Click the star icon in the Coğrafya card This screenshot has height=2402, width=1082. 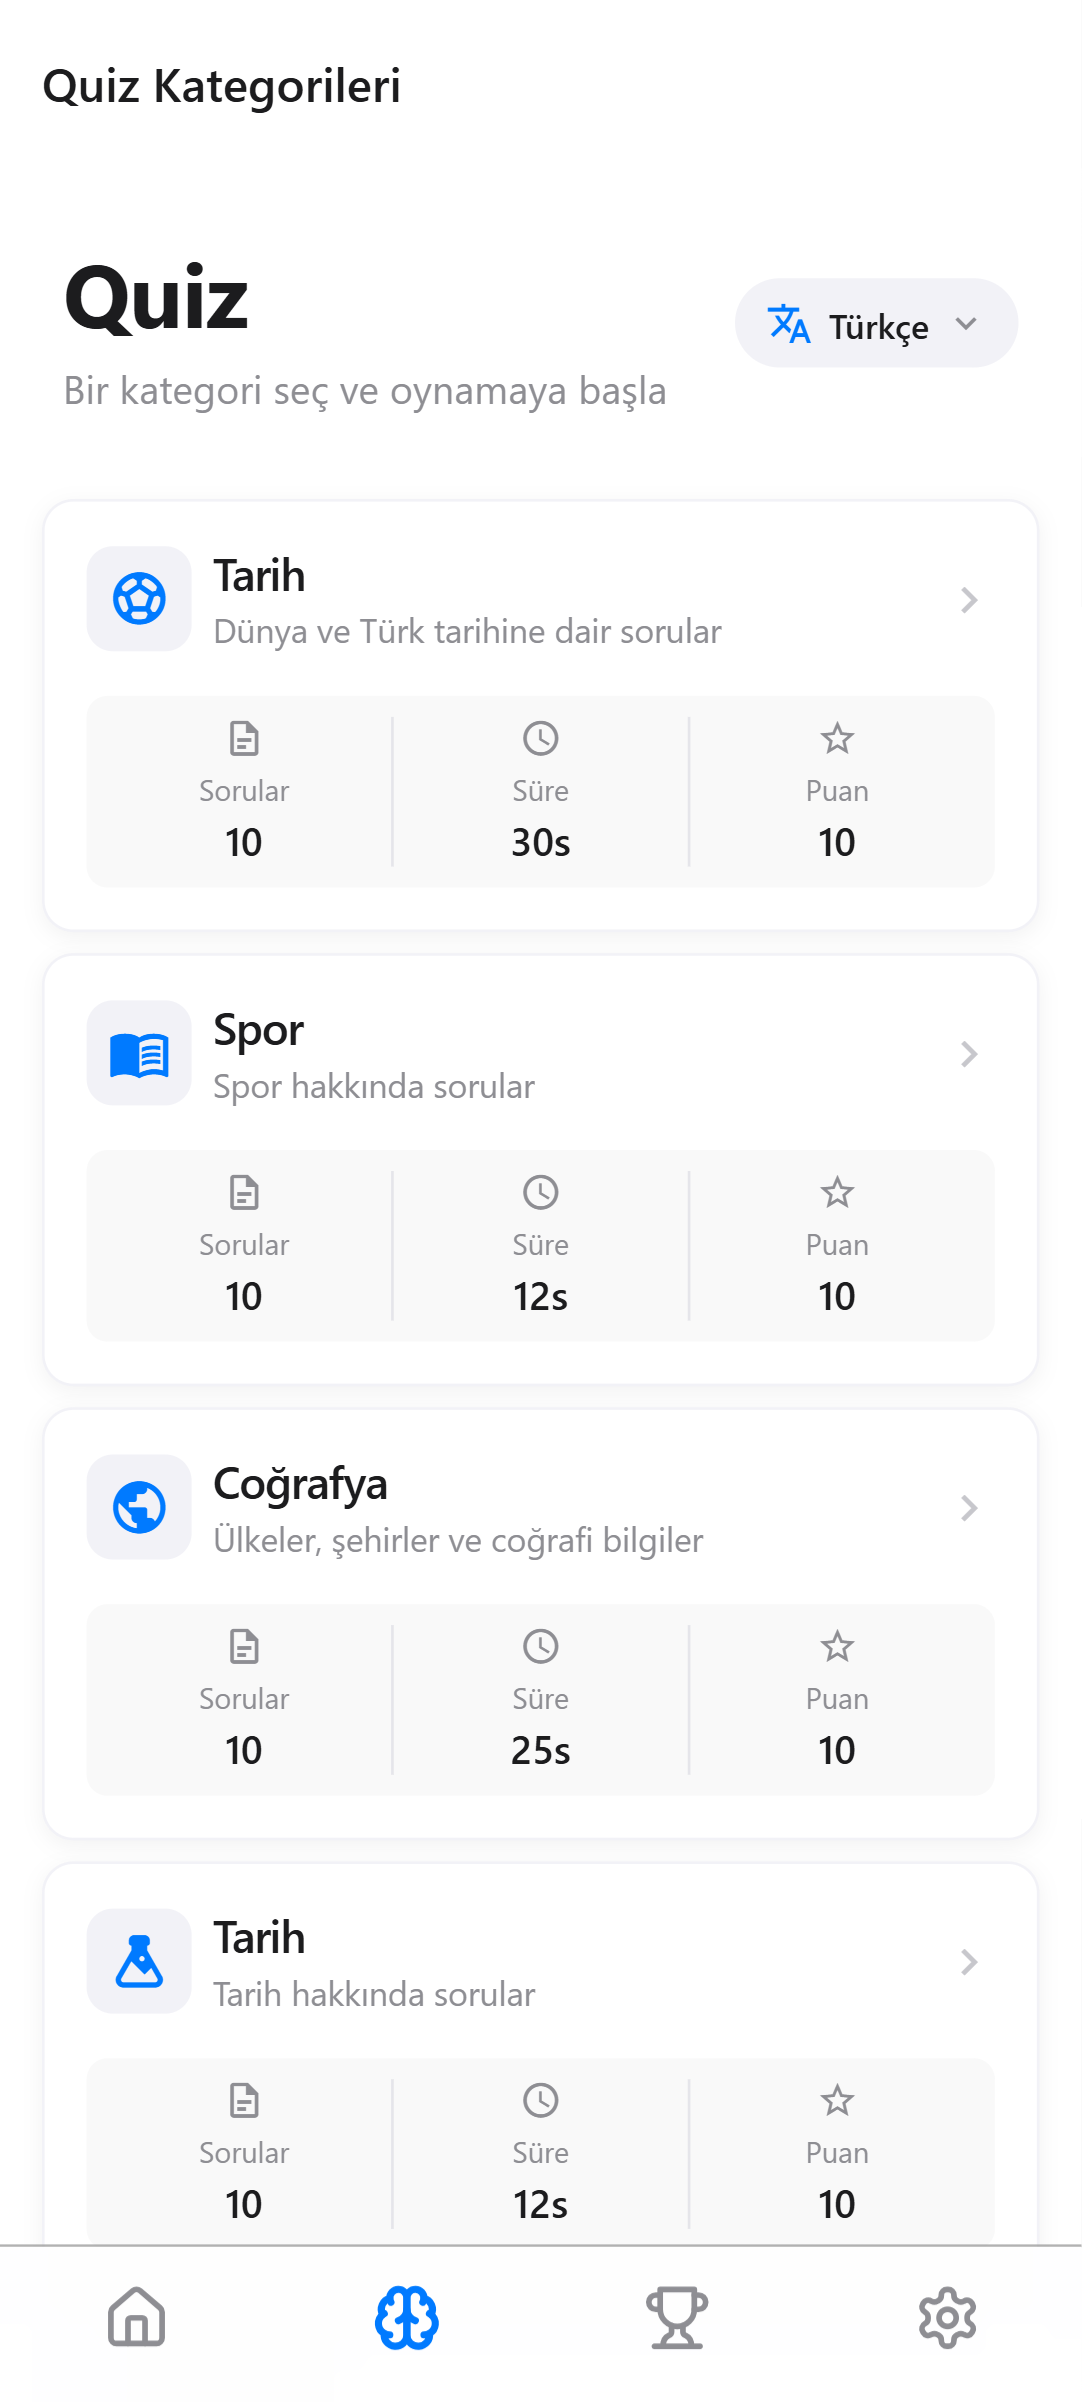pos(837,1646)
